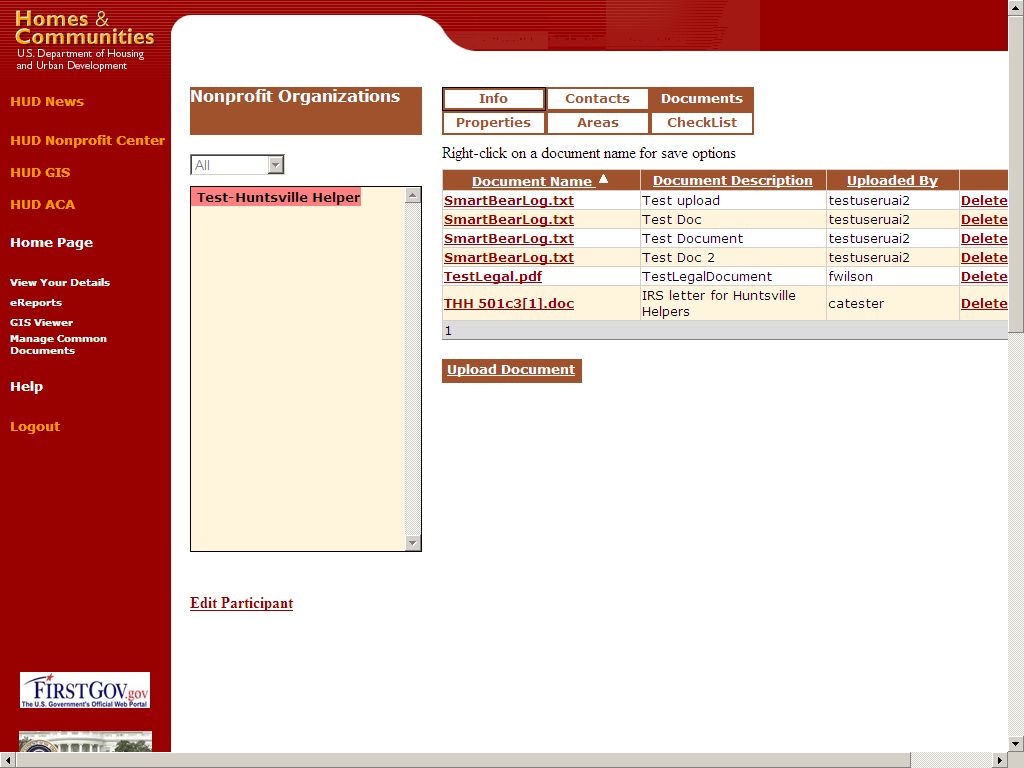Image resolution: width=1024 pixels, height=768 pixels.
Task: Open the Info tab
Action: point(493,99)
